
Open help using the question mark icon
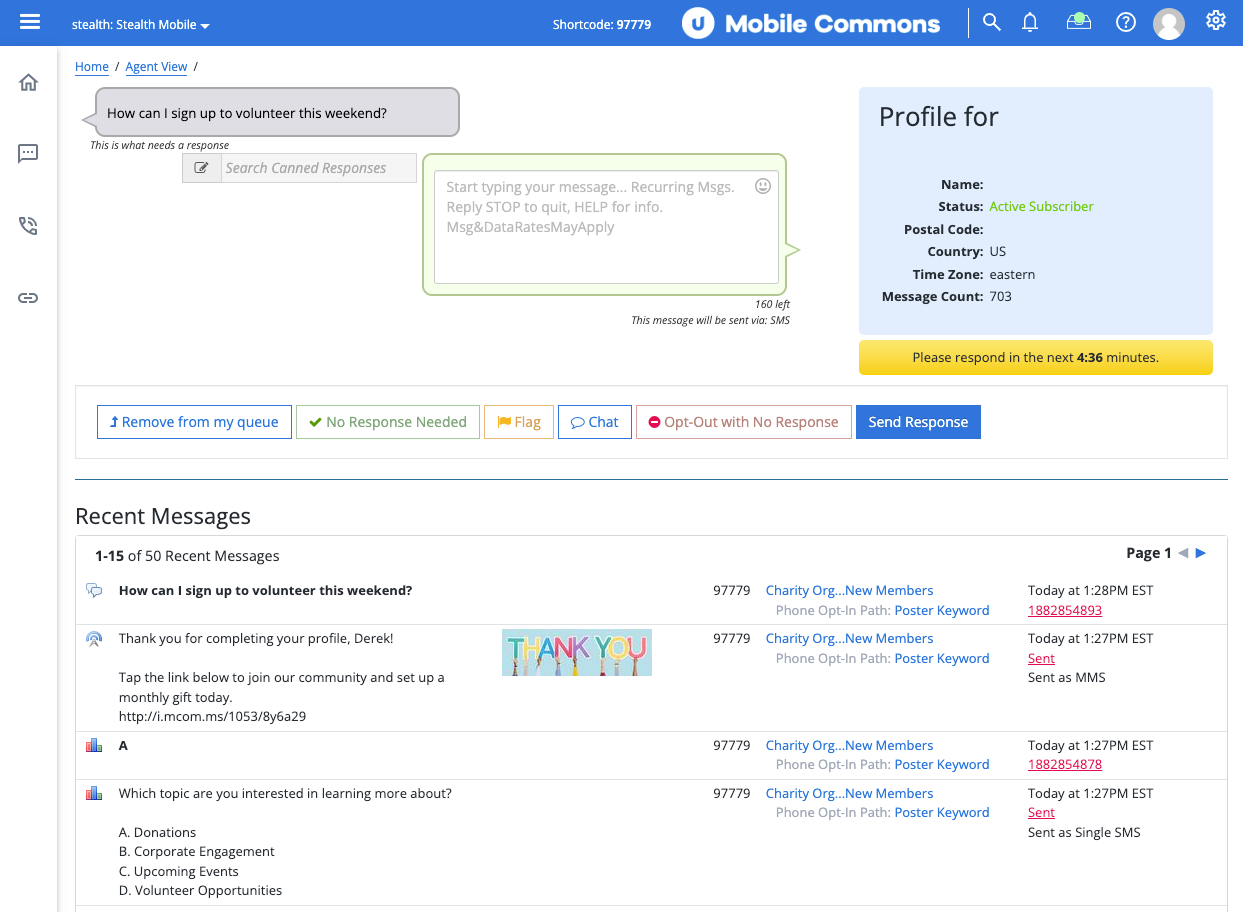click(x=1125, y=21)
